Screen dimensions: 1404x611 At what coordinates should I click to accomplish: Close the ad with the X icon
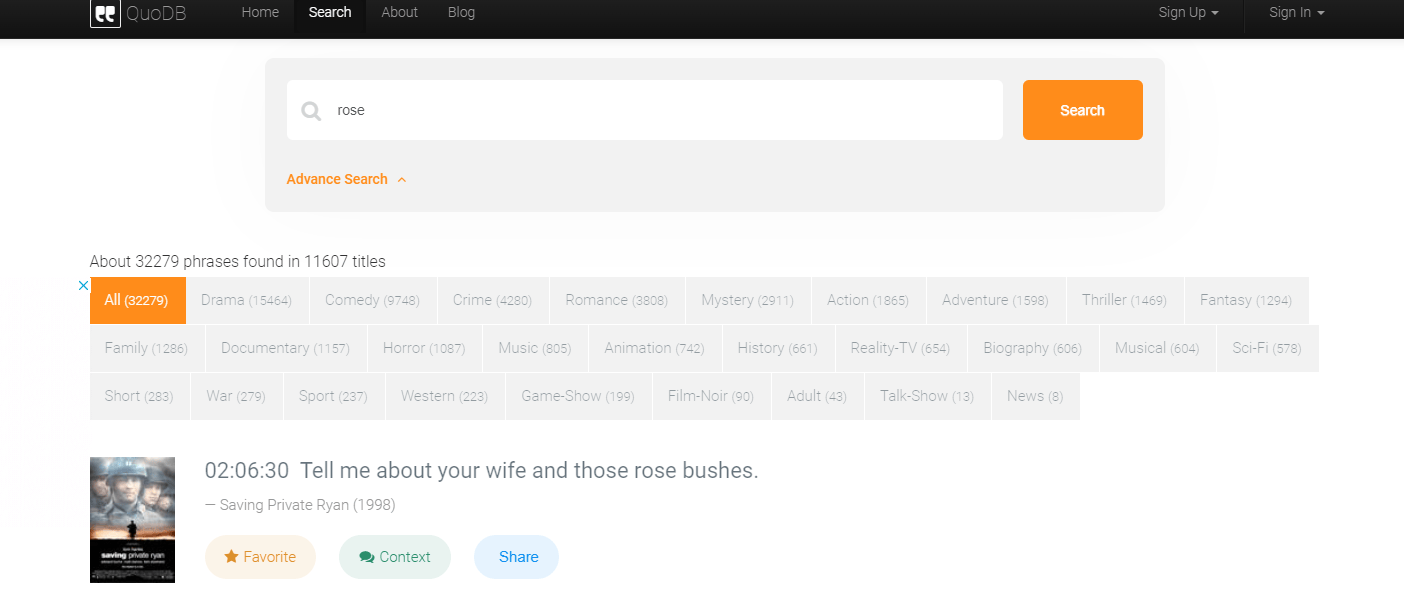[x=84, y=285]
